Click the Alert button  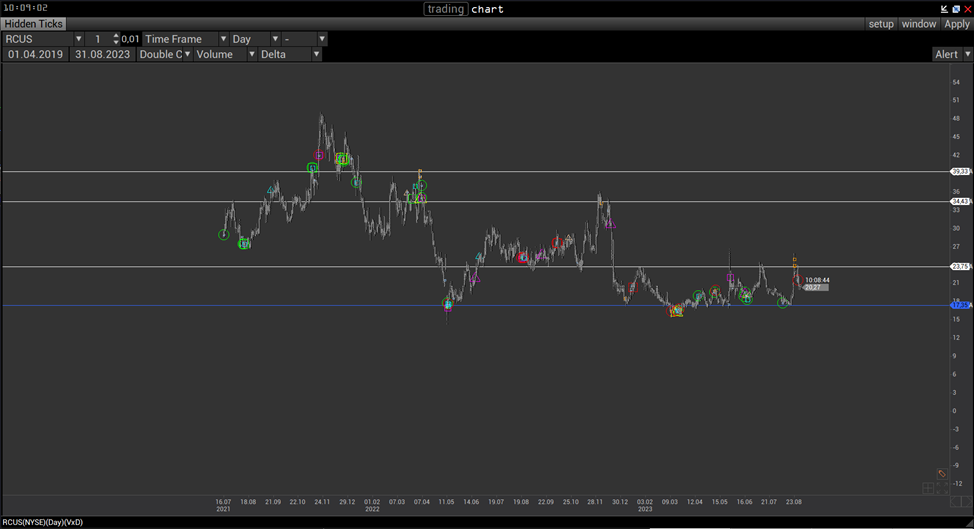(947, 54)
